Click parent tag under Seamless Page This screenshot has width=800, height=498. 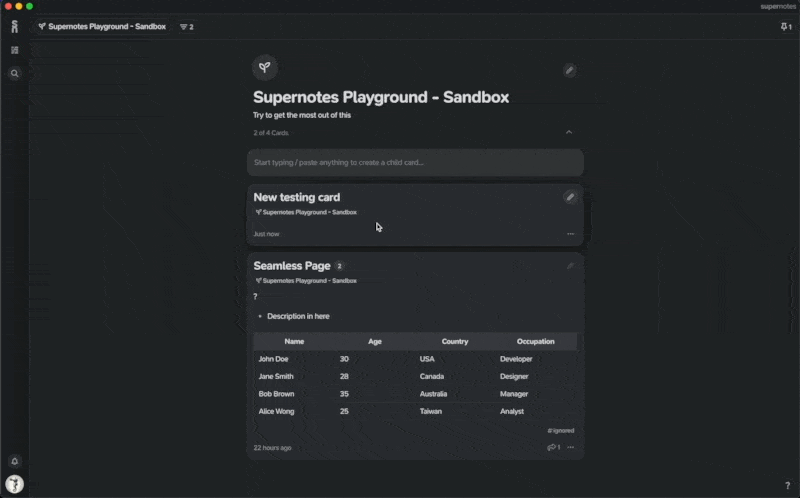point(306,281)
